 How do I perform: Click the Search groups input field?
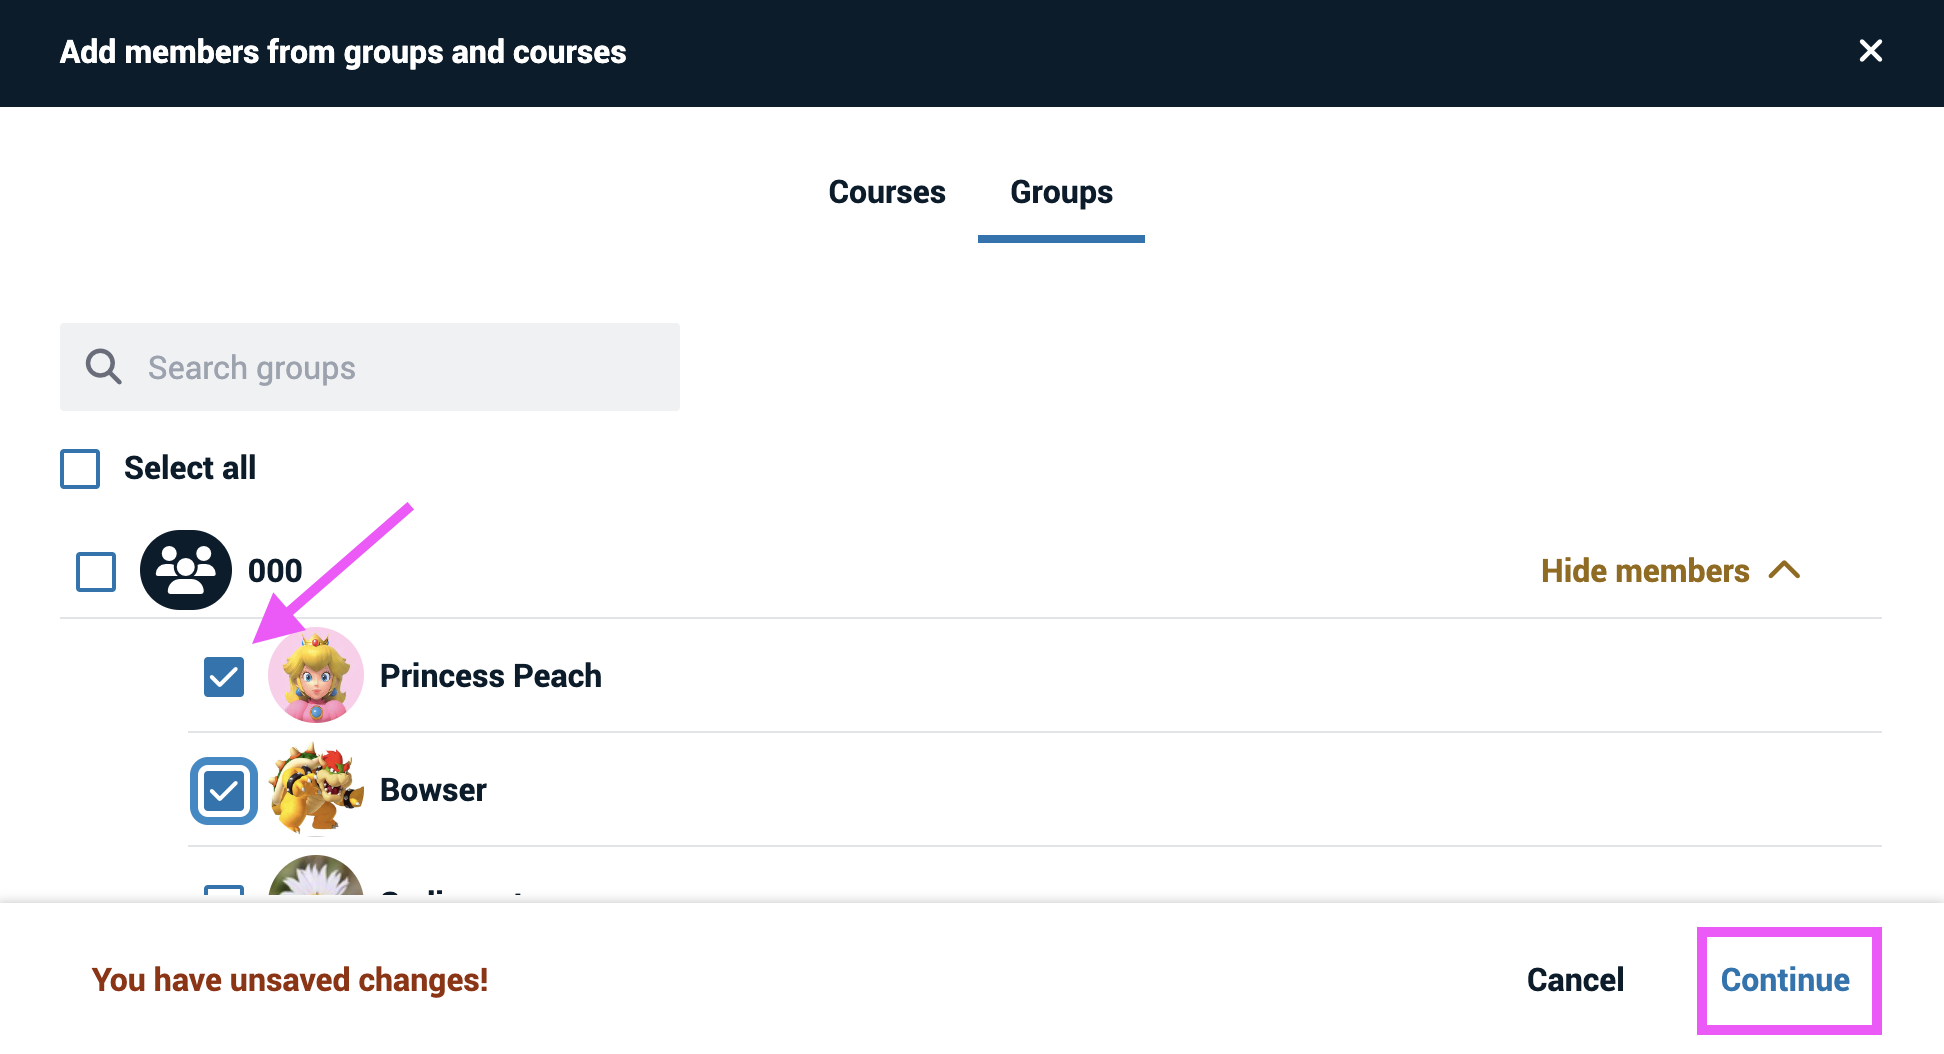(x=370, y=367)
